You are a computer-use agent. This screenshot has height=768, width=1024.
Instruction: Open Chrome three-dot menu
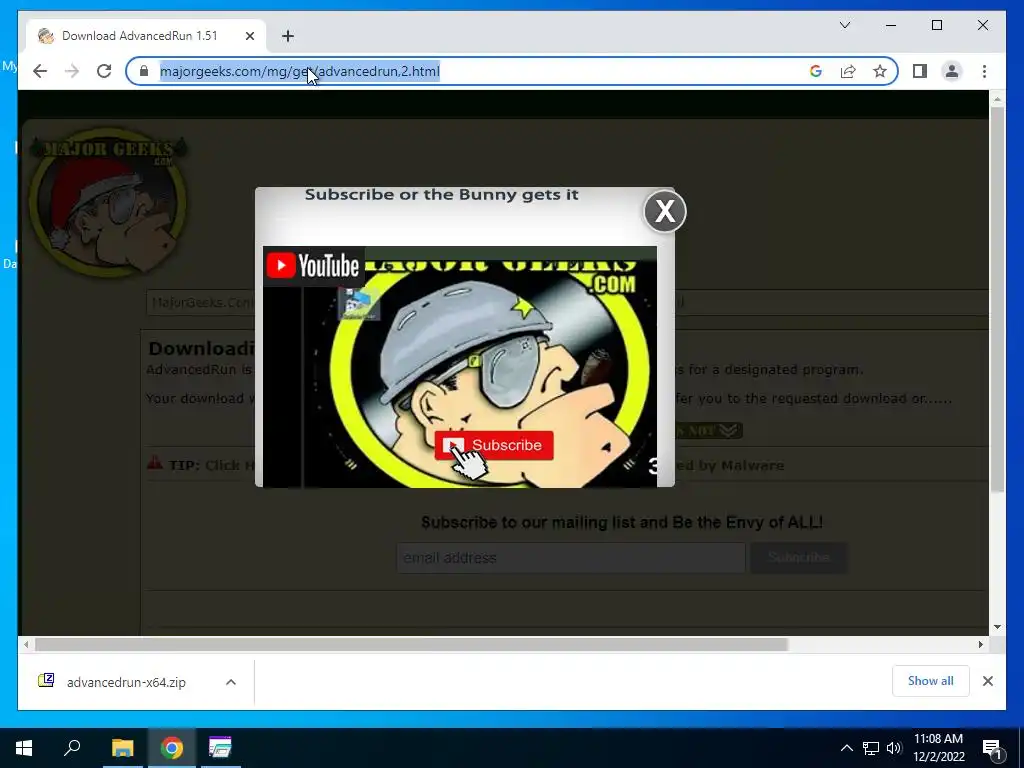pyautogui.click(x=984, y=71)
